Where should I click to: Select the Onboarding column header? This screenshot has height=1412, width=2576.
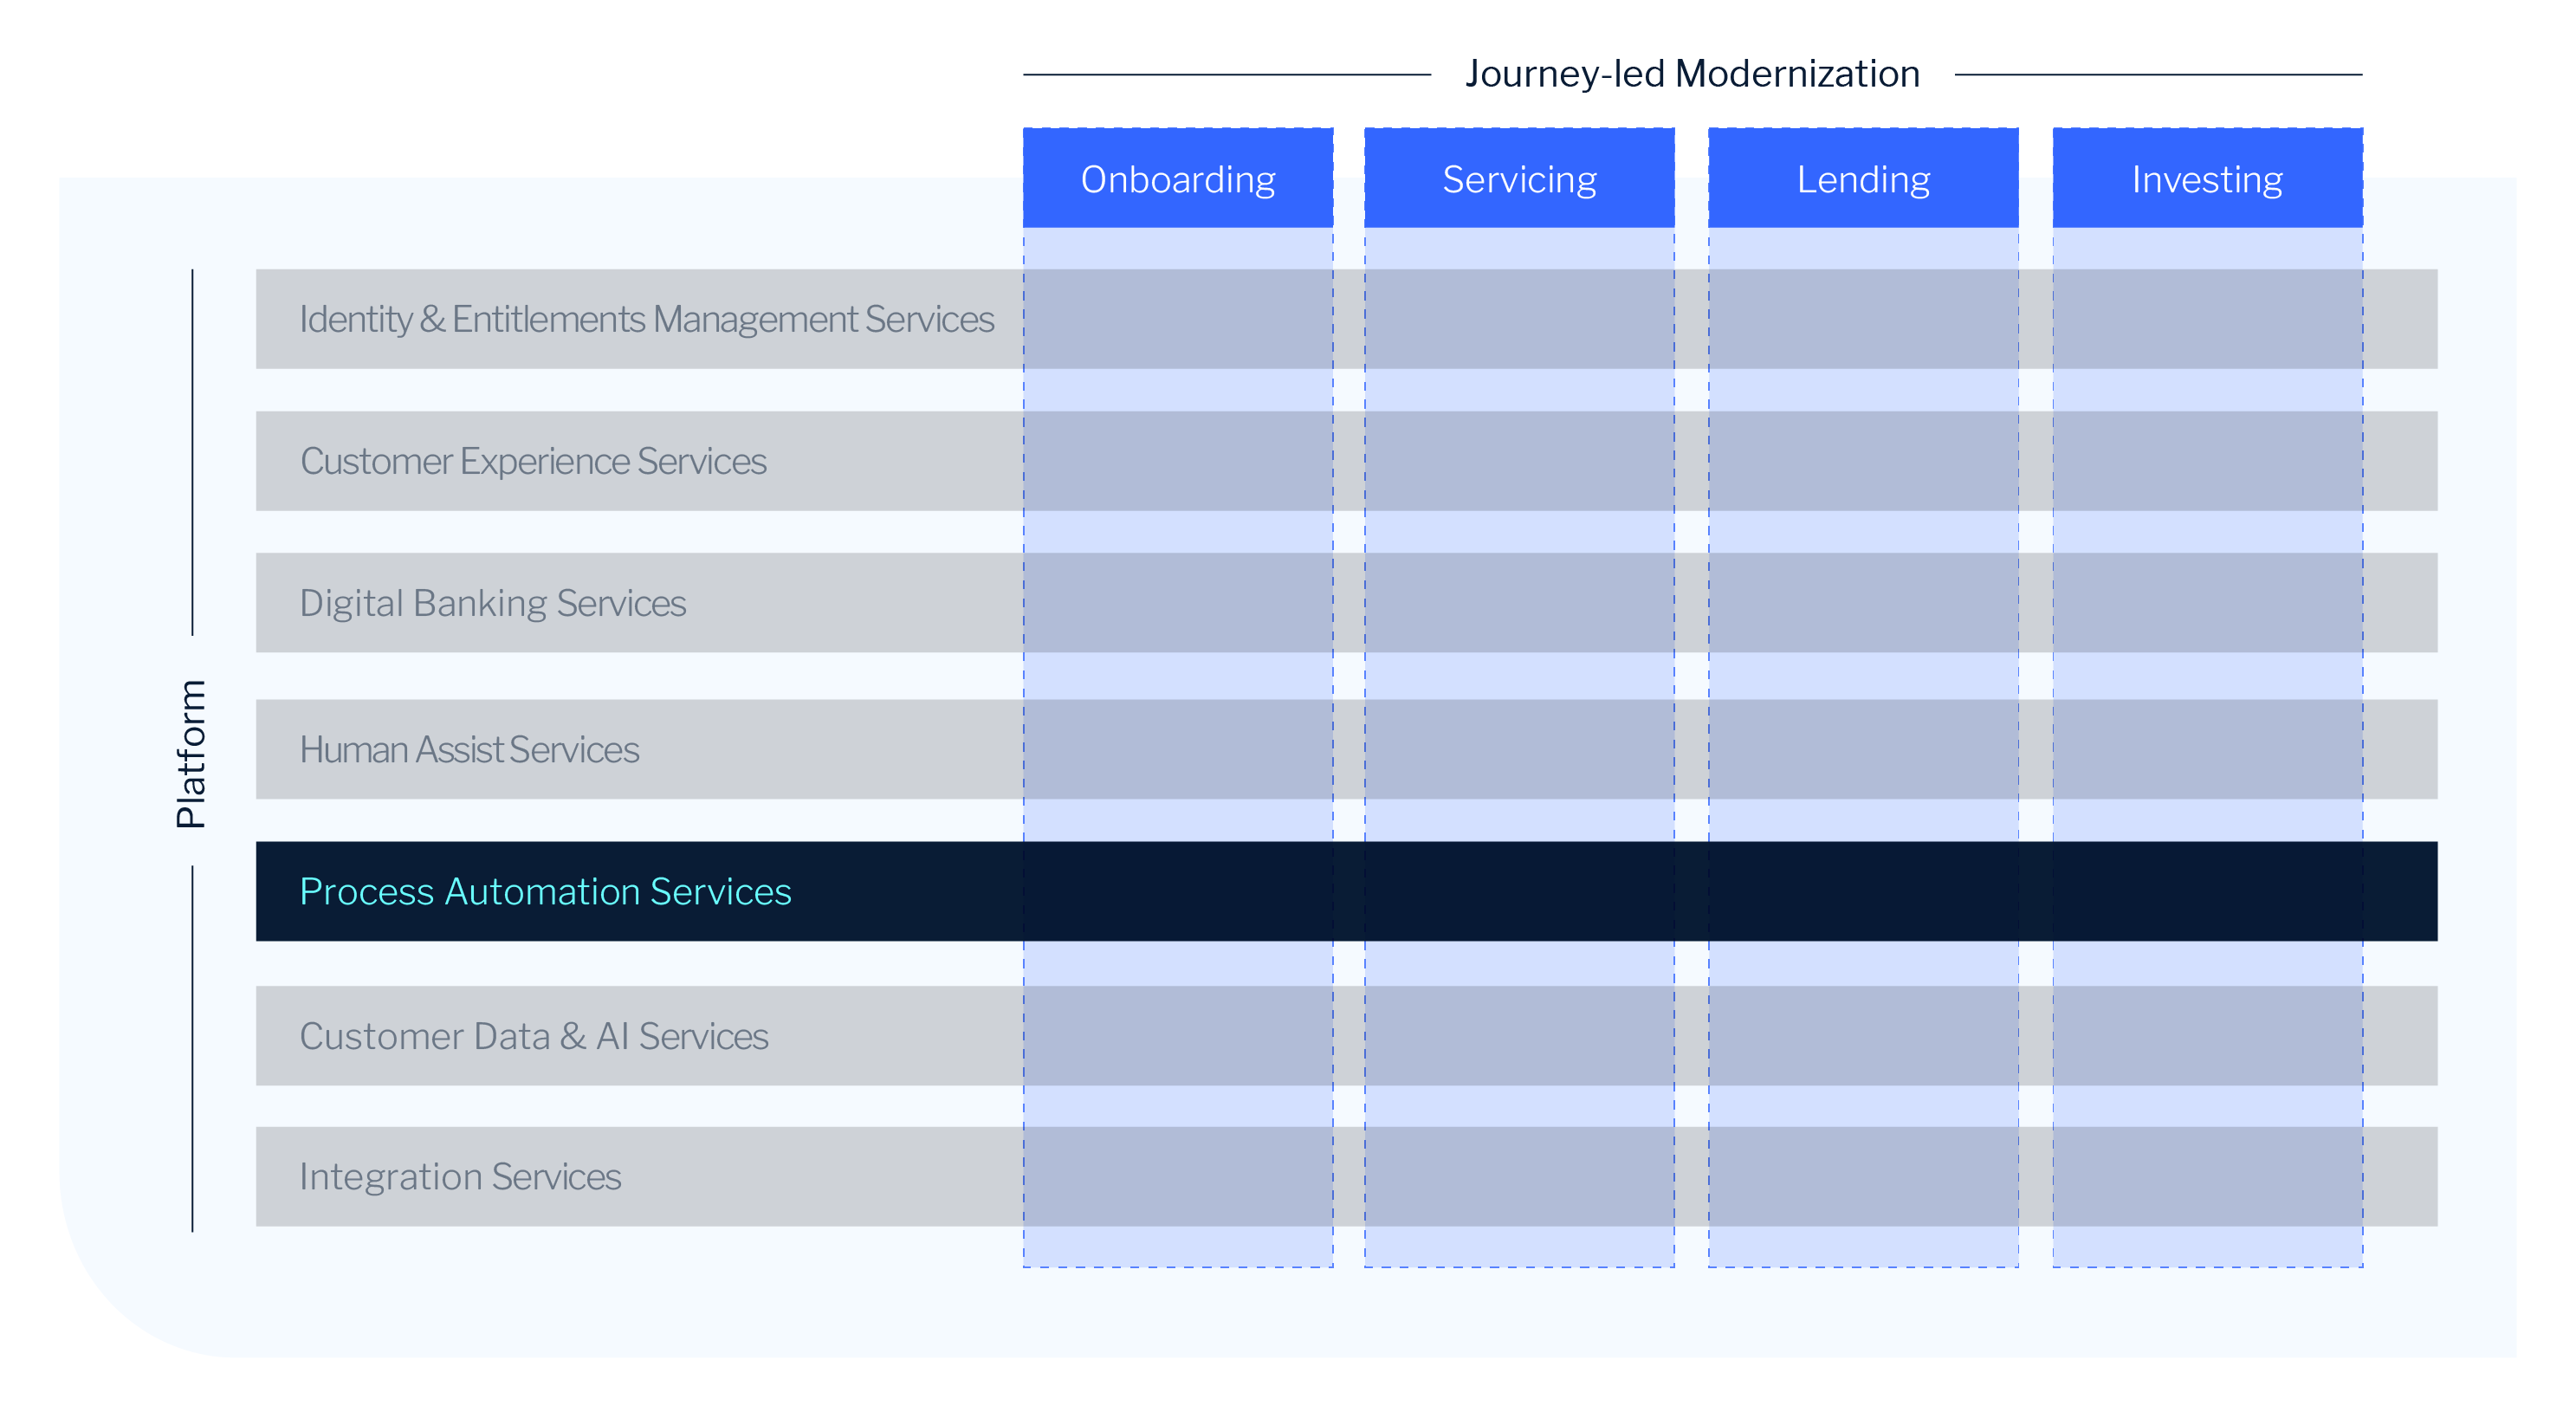[1177, 178]
